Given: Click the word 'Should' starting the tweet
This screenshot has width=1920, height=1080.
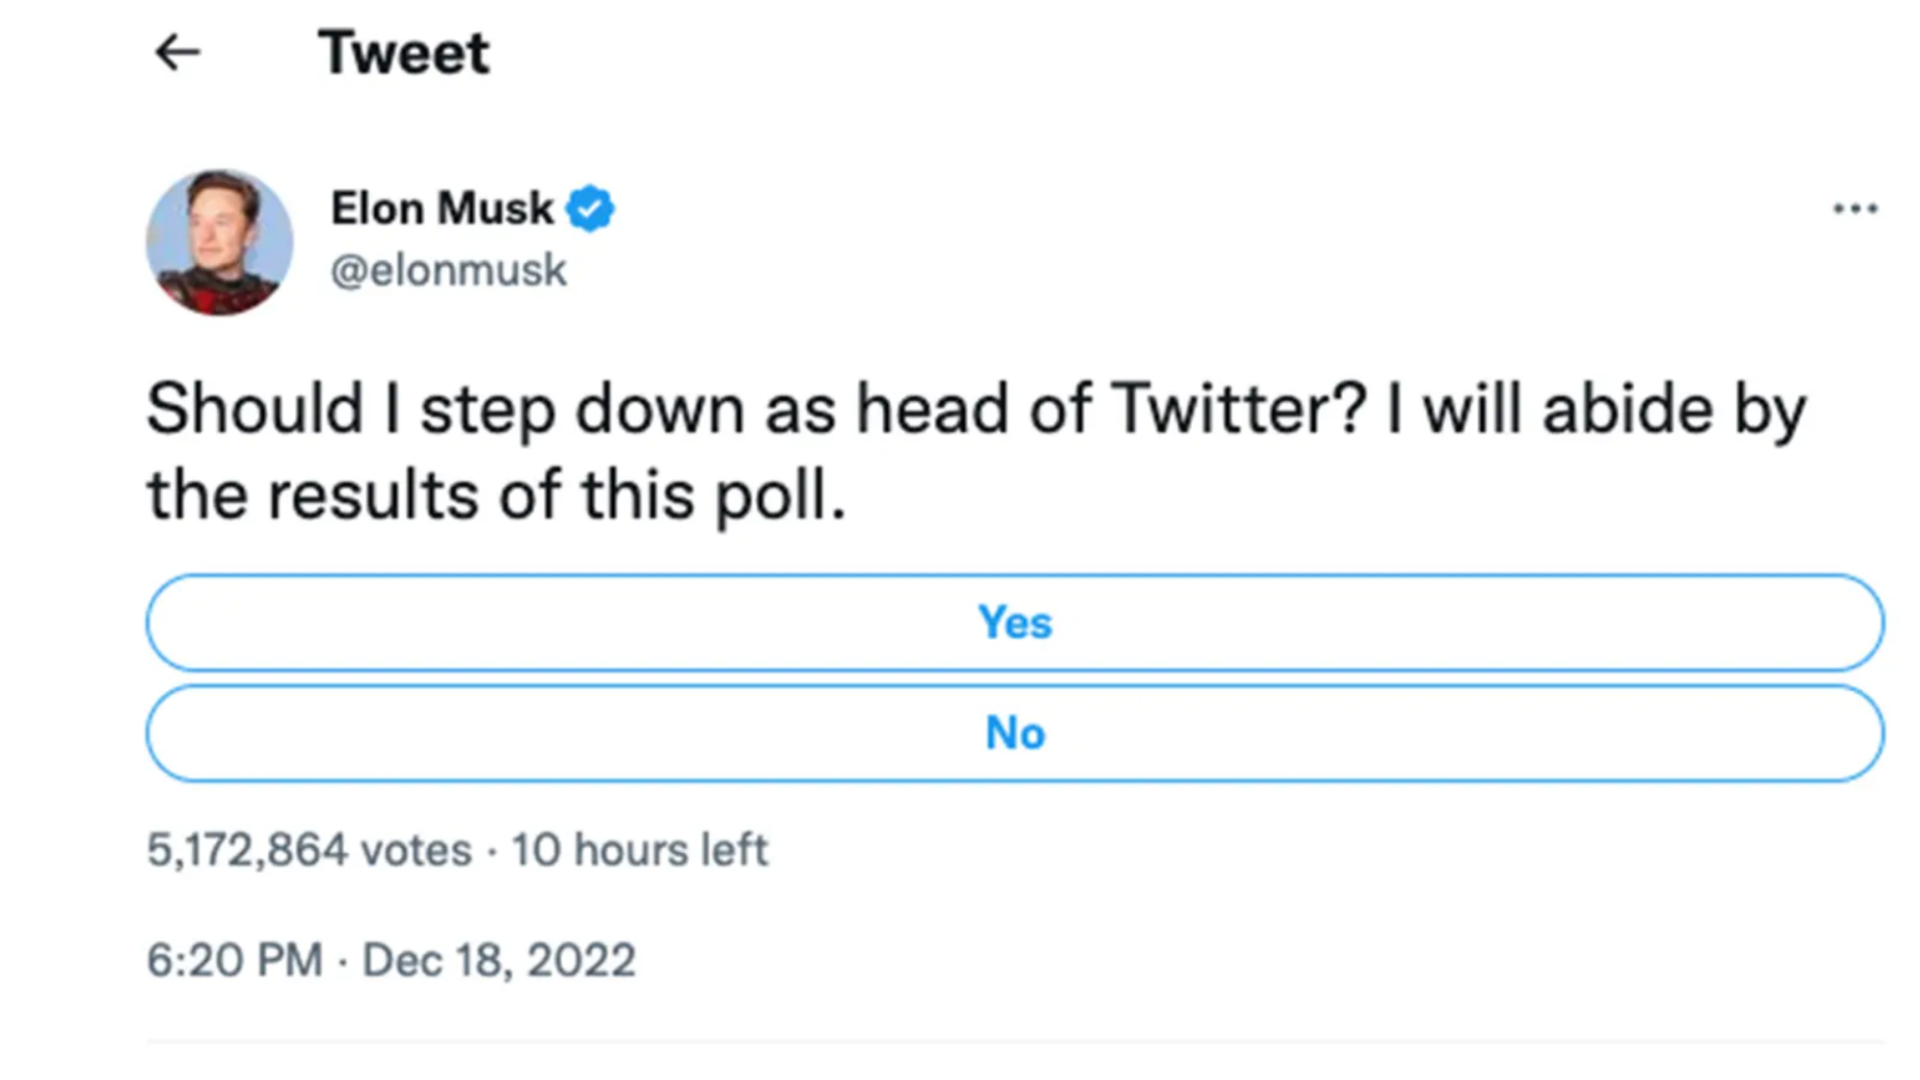Looking at the screenshot, I should (x=255, y=410).
